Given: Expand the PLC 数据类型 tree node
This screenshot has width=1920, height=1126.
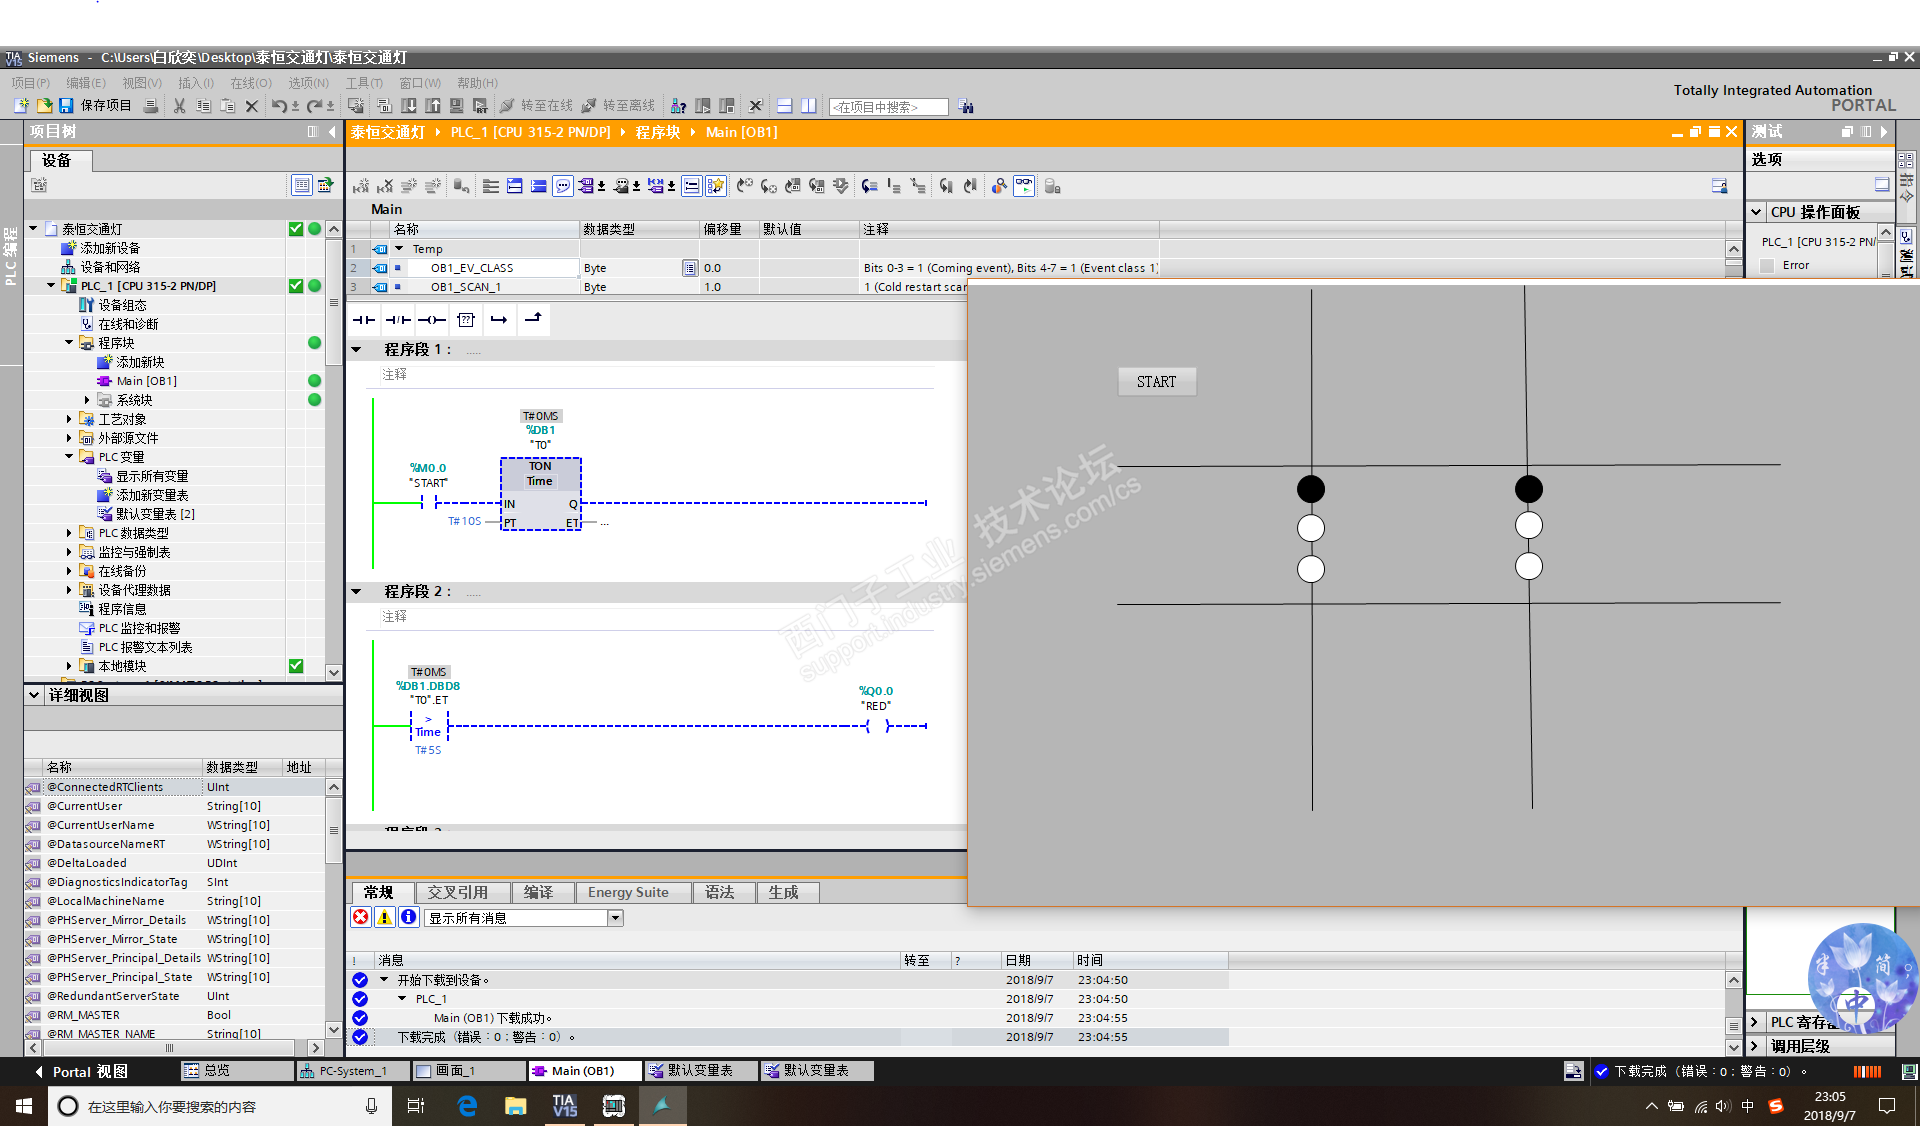Looking at the screenshot, I should tap(69, 533).
